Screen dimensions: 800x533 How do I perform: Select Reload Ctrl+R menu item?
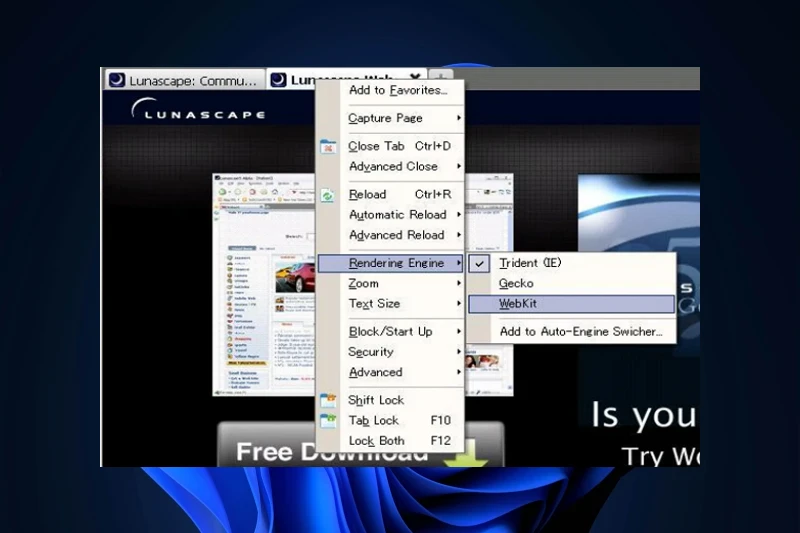391,195
